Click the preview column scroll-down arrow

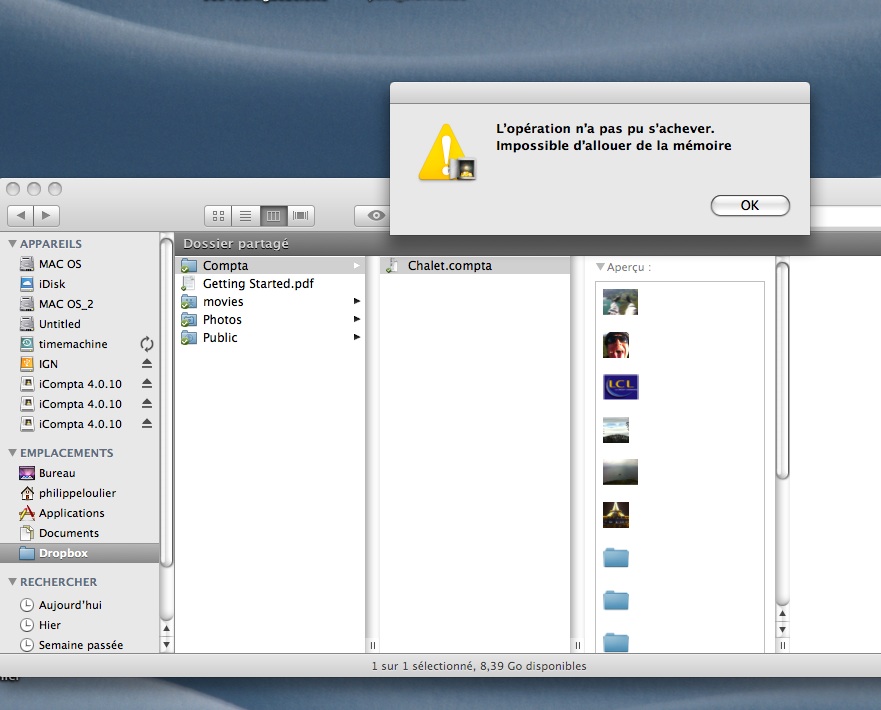pos(783,630)
